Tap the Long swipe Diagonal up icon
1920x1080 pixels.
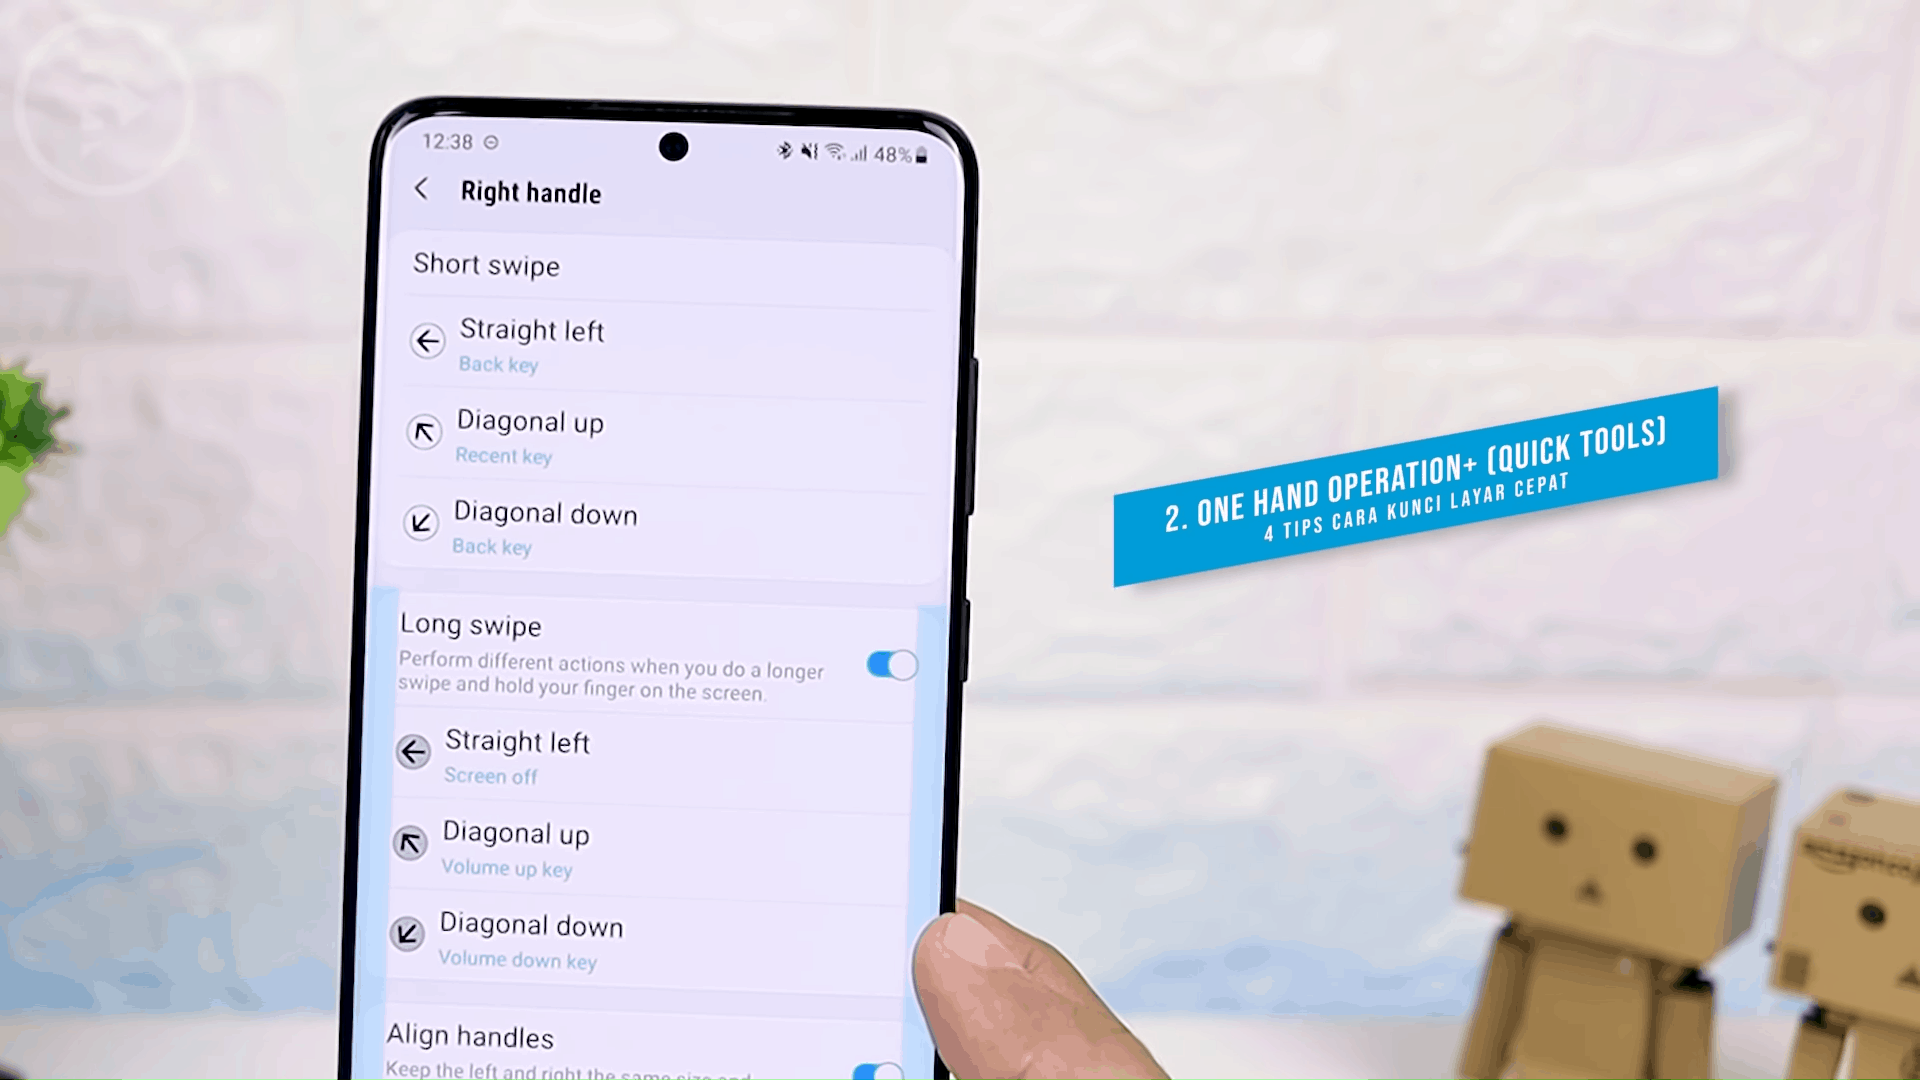click(410, 843)
